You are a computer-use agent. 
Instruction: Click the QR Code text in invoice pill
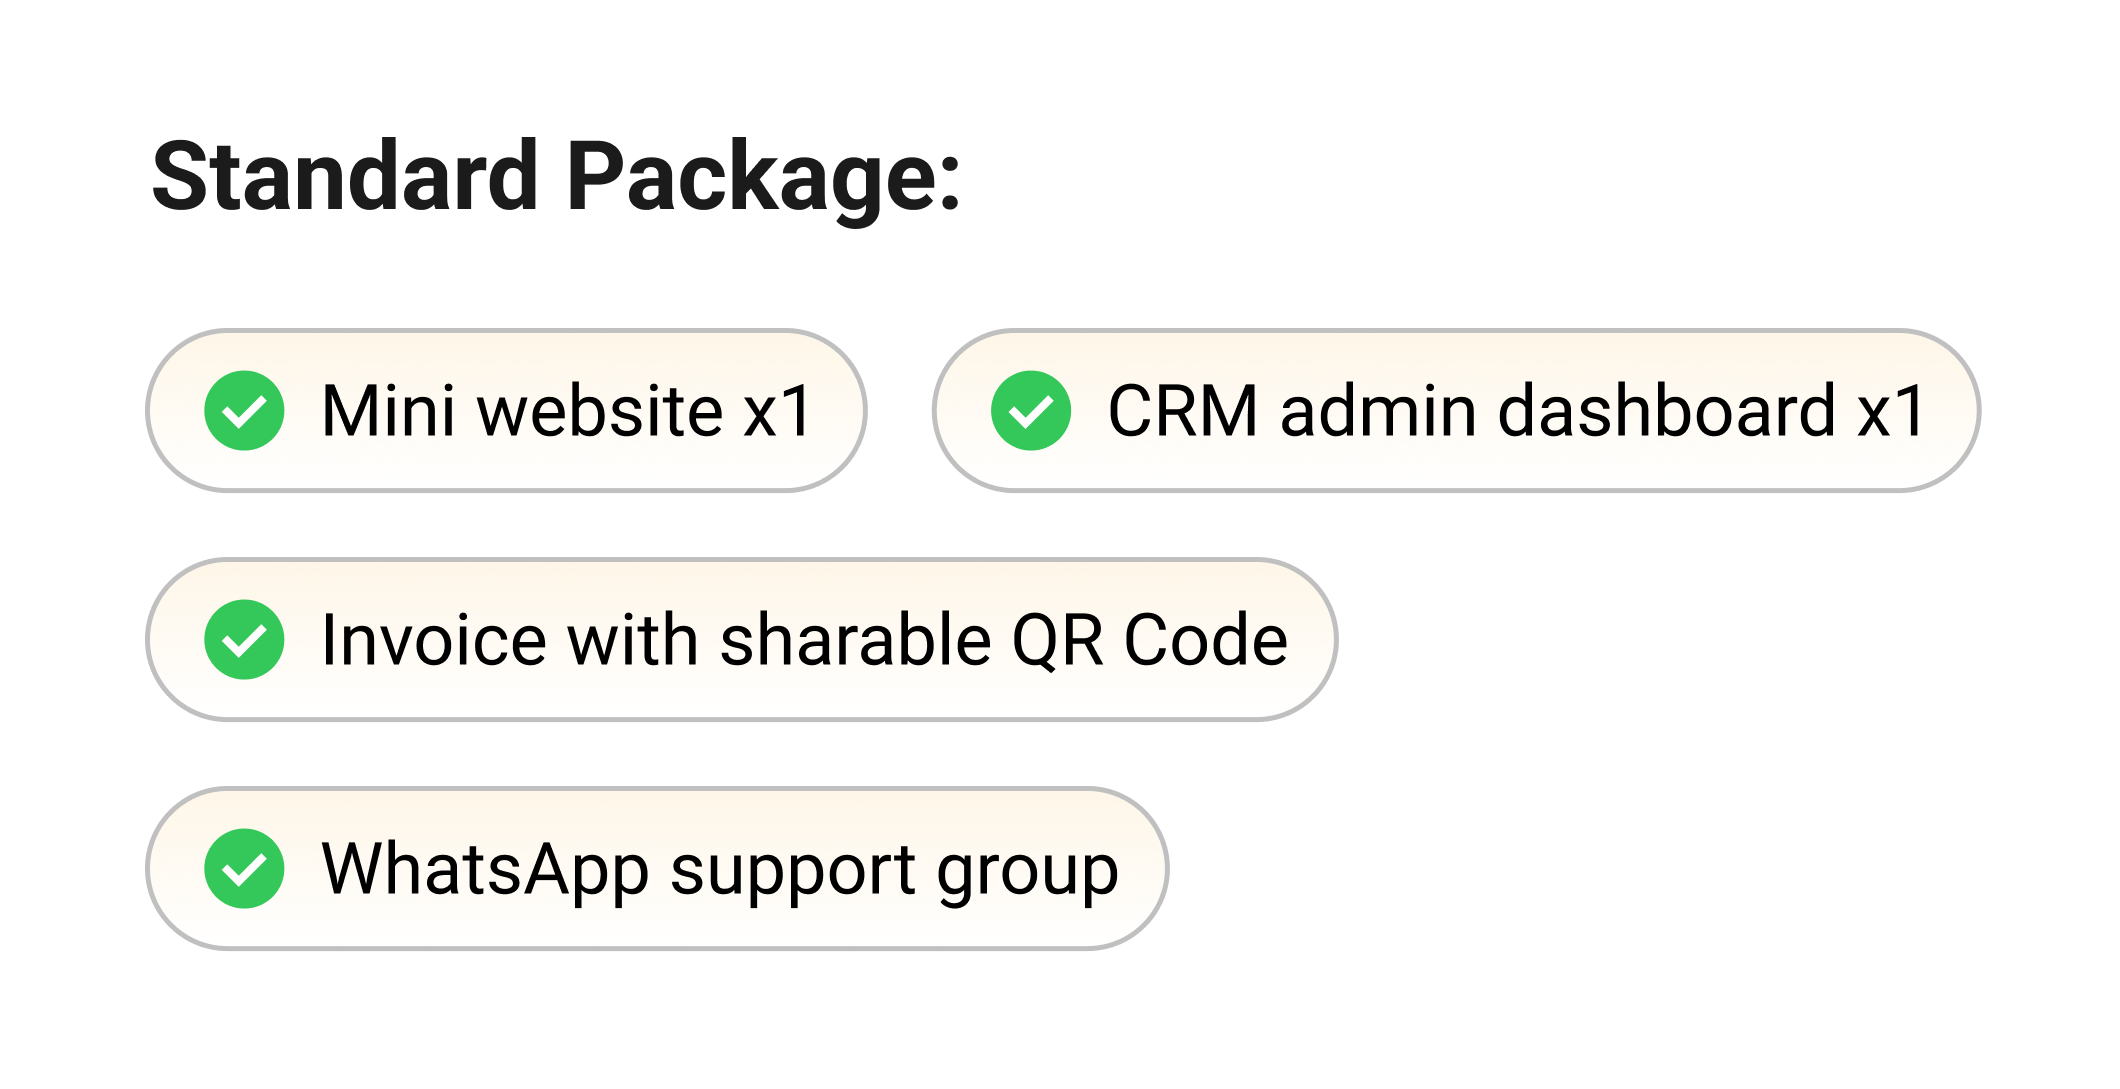tap(1149, 640)
